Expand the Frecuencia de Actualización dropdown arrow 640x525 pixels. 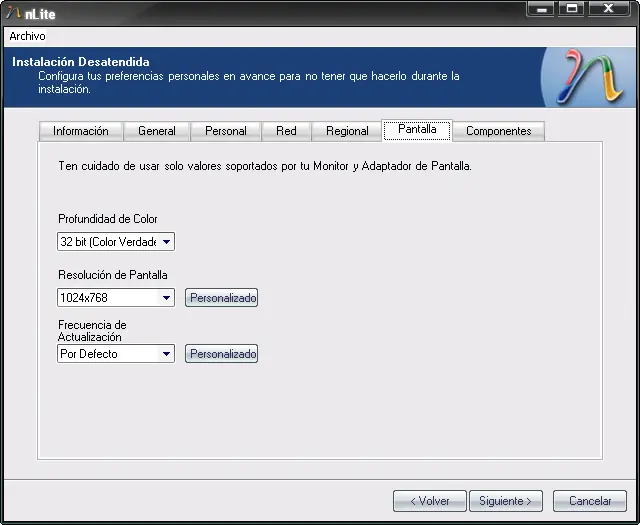166,354
